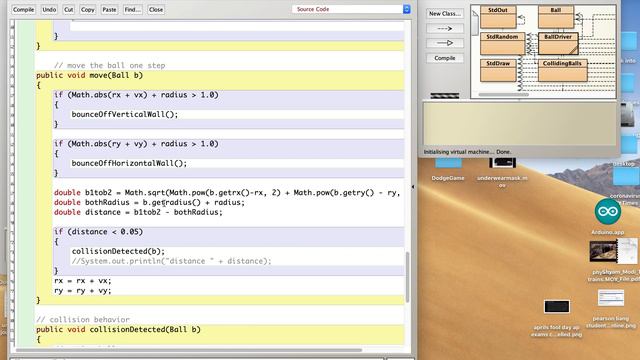The image size is (640, 360).
Task: Click the 'double bothRadius' code line
Action: 149,202
